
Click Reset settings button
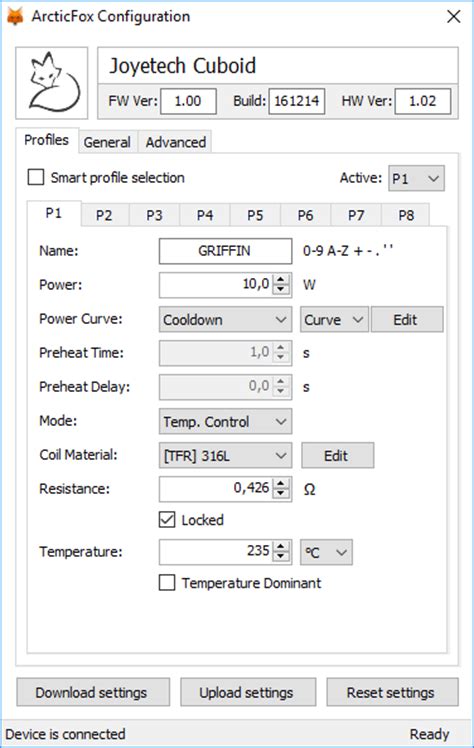(x=392, y=692)
